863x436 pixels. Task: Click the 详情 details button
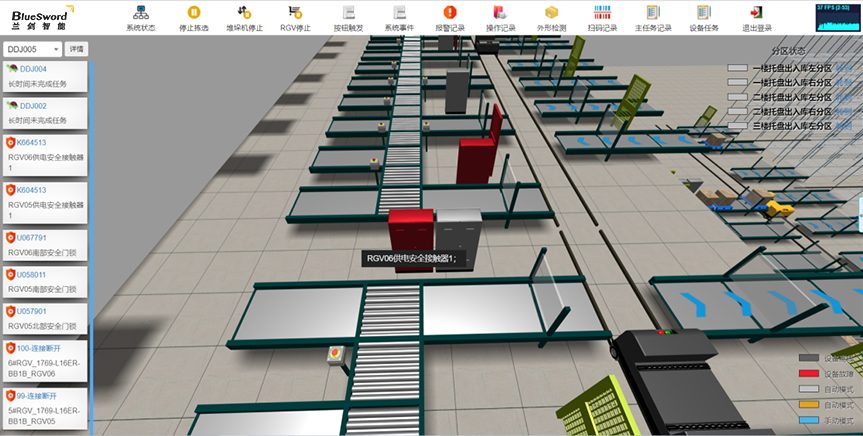click(76, 48)
